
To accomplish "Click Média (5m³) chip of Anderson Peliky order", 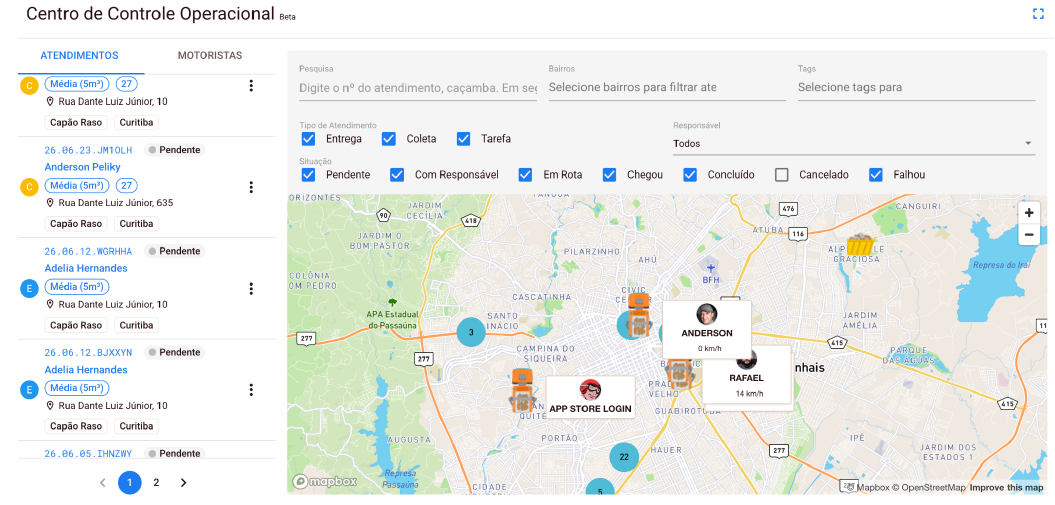I will pyautogui.click(x=77, y=185).
